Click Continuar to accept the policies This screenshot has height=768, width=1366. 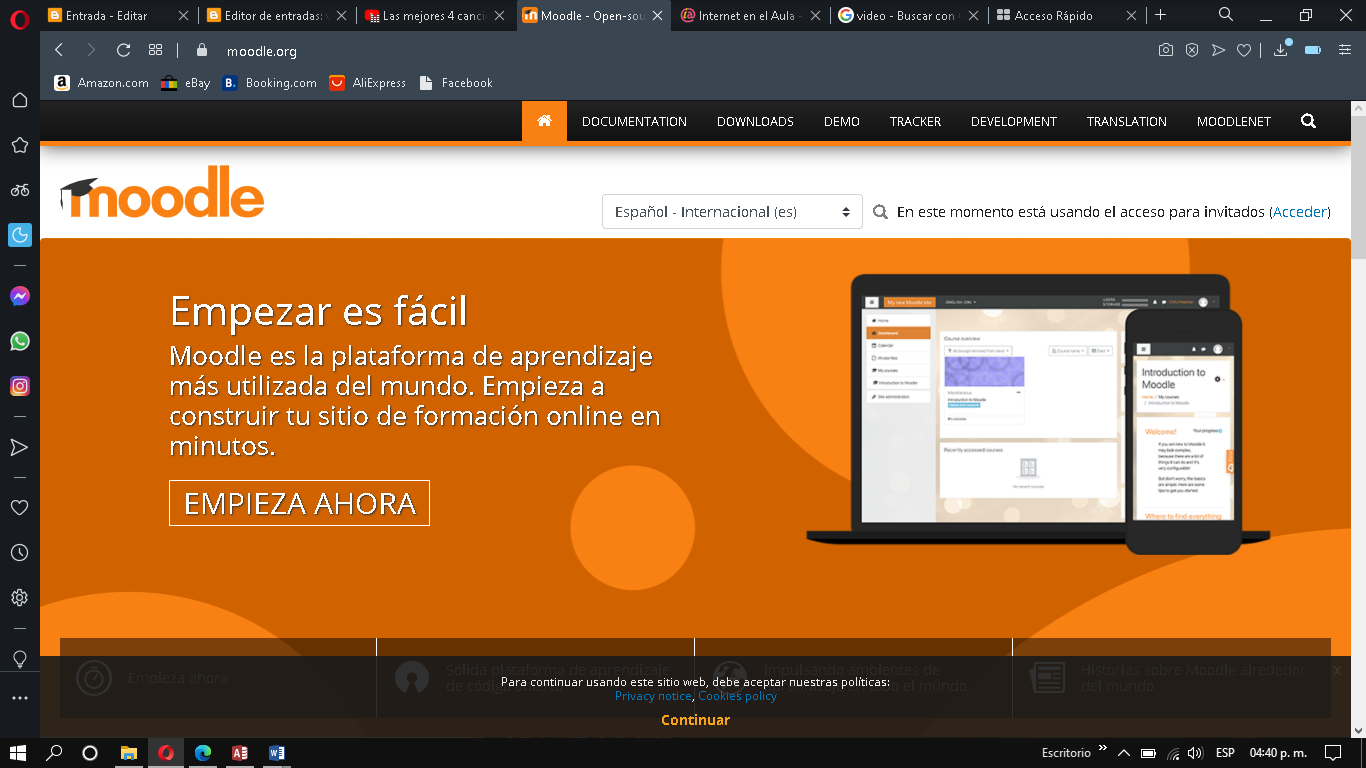694,719
